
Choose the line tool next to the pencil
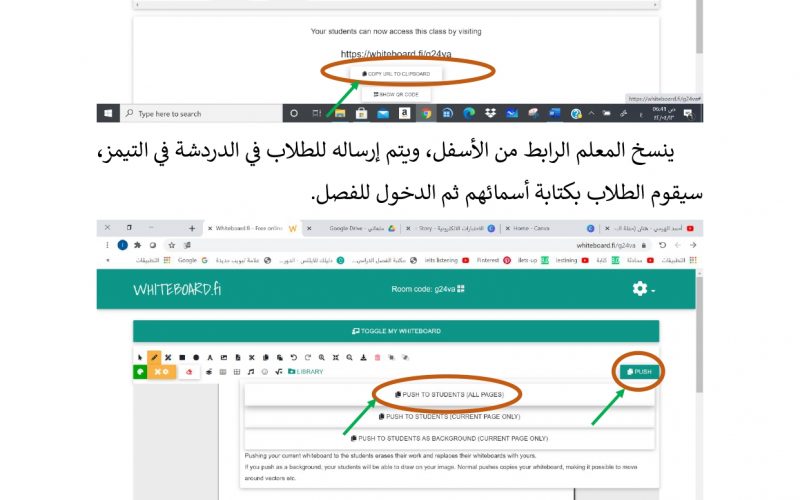(168, 358)
